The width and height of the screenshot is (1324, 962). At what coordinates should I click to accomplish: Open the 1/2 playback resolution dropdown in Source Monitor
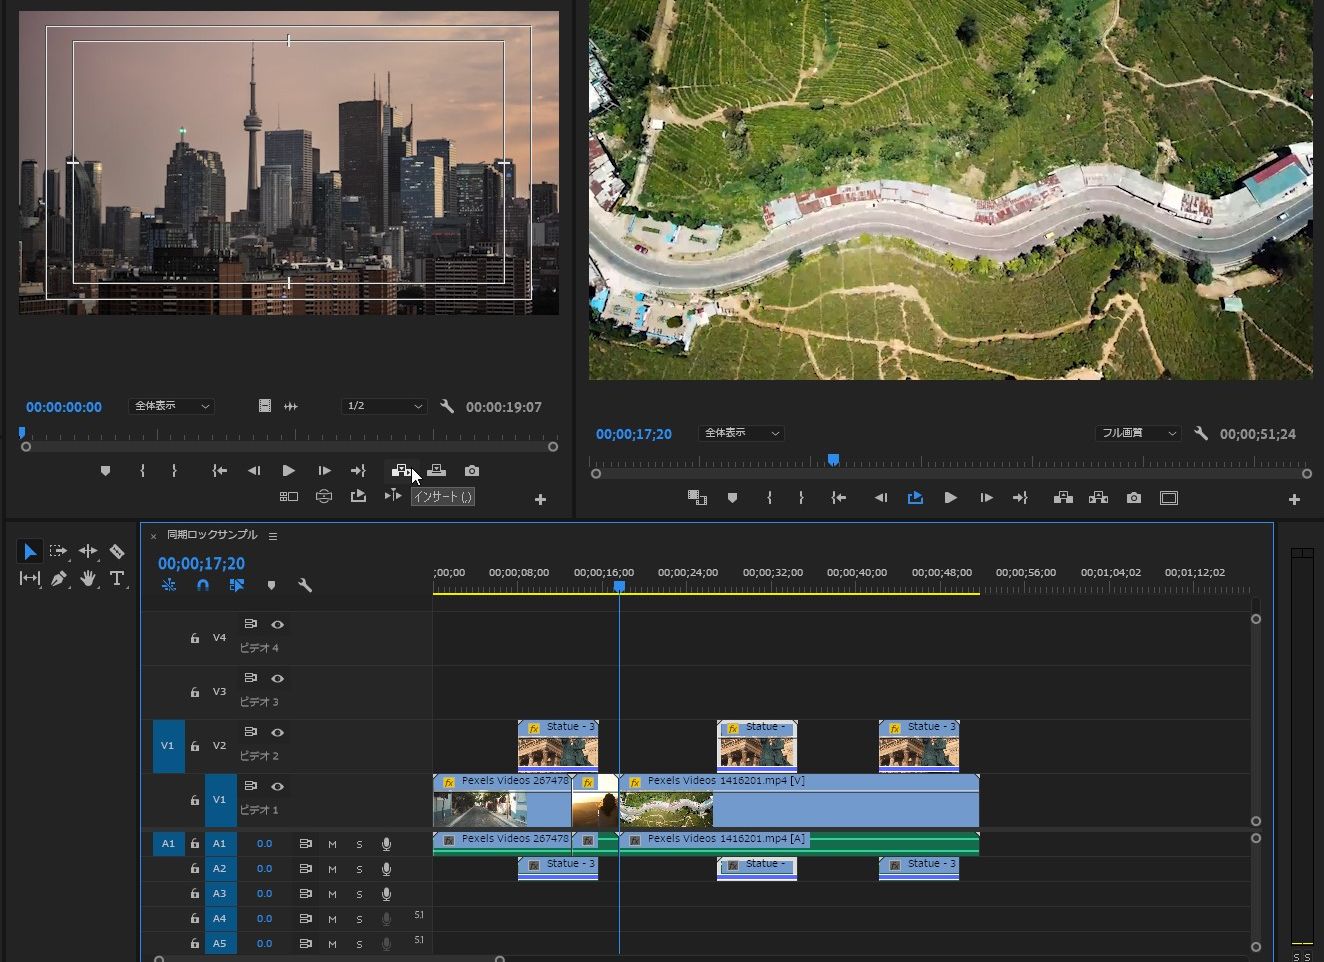pos(382,406)
